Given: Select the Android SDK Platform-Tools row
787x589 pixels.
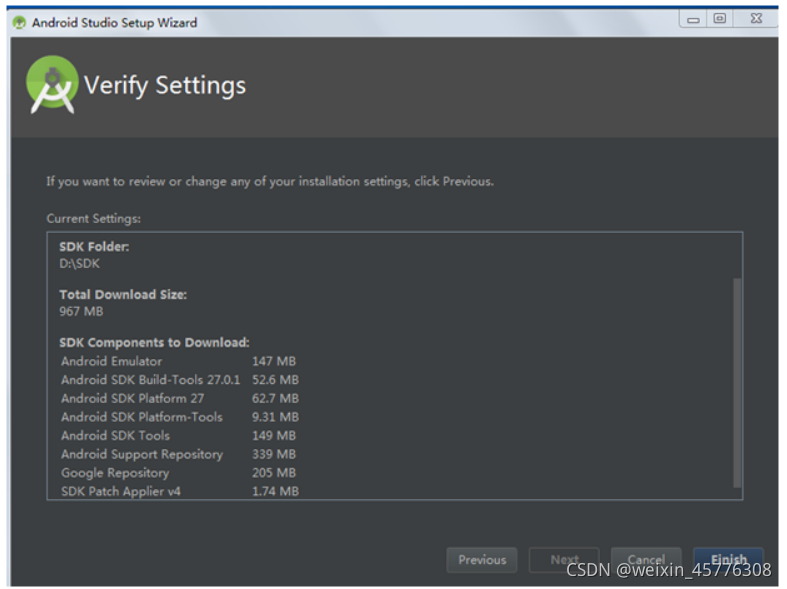Looking at the screenshot, I should point(179,417).
